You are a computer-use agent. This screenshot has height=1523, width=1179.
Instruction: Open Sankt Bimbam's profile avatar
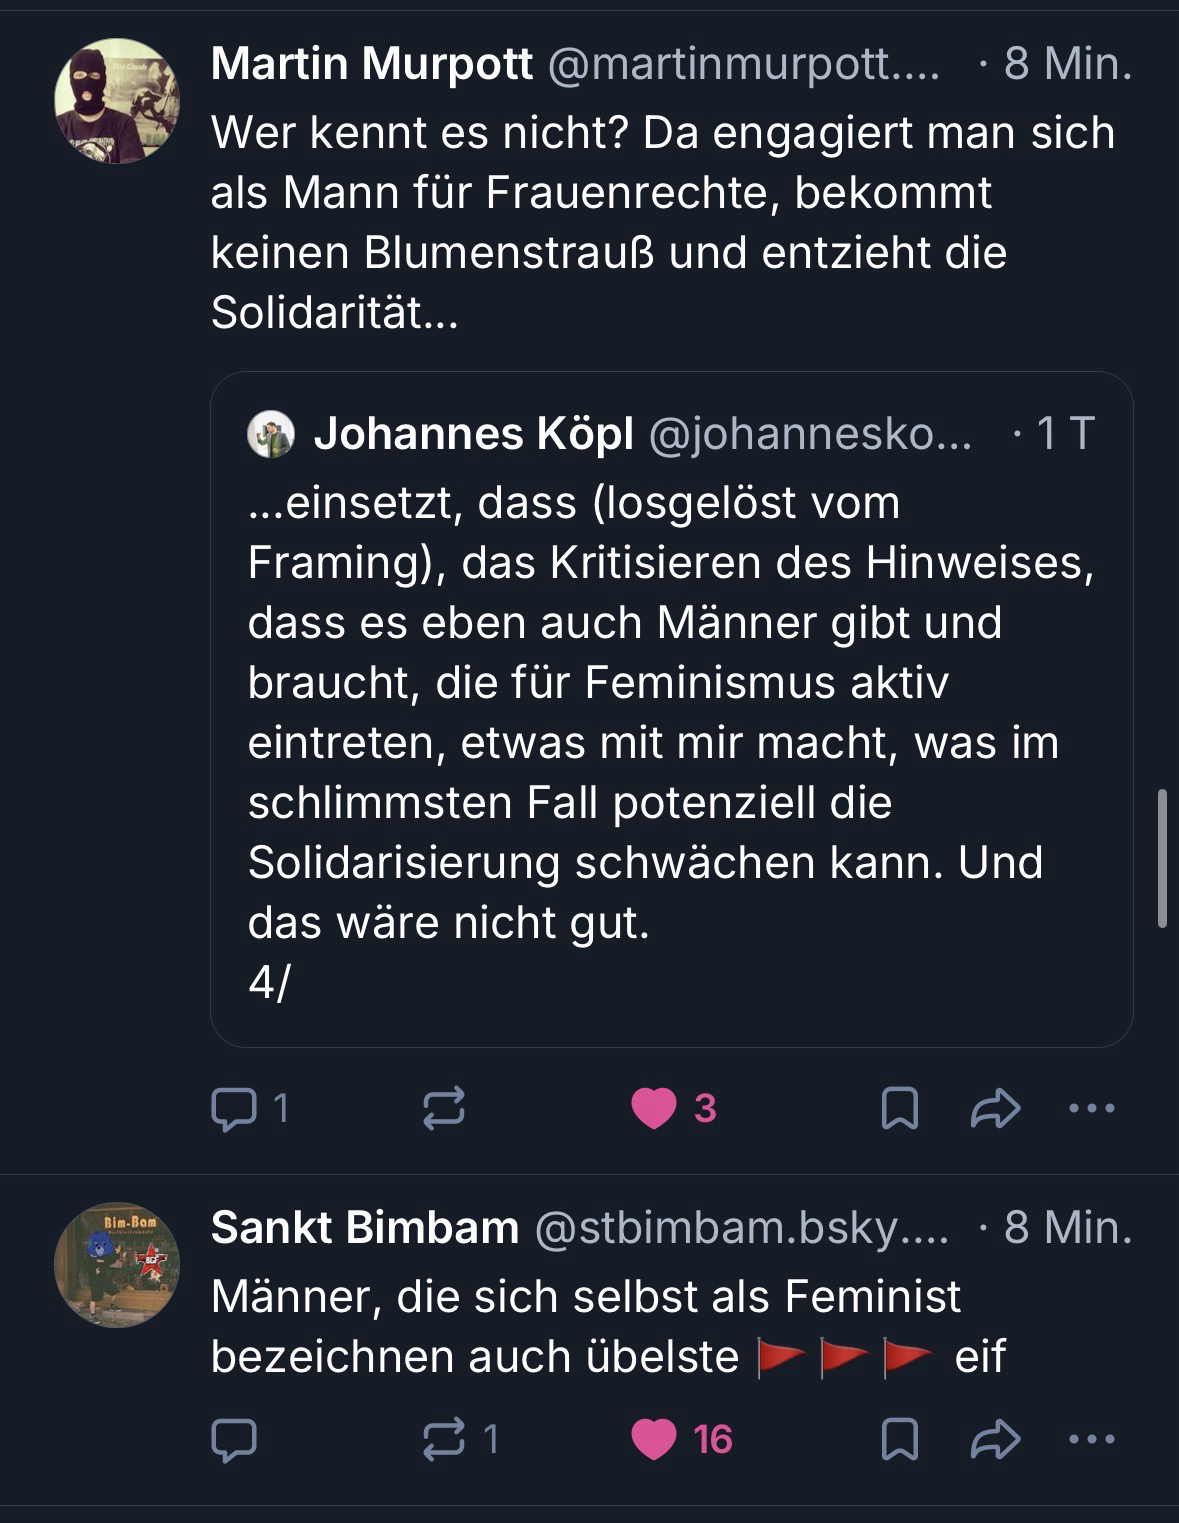[x=117, y=1265]
